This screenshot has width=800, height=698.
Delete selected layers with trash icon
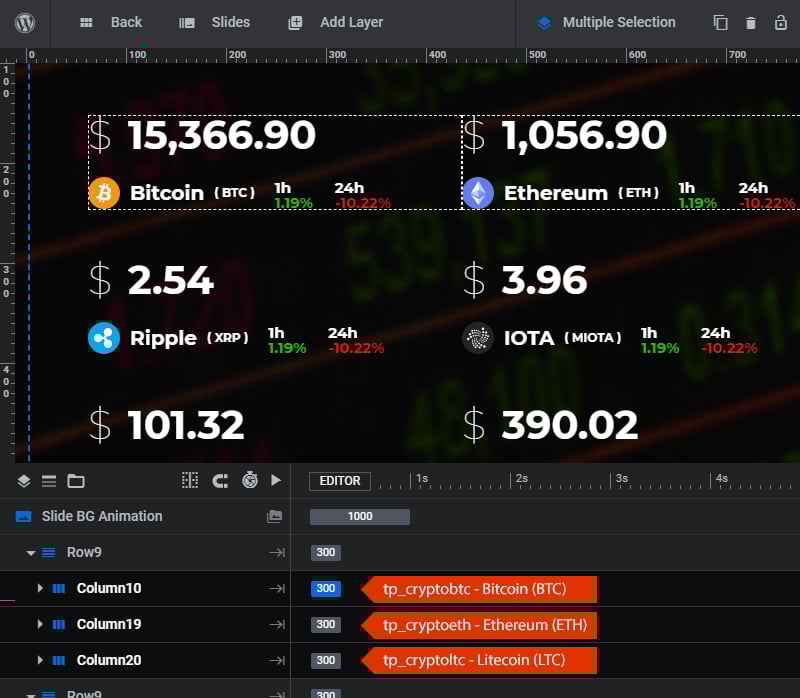[x=751, y=23]
